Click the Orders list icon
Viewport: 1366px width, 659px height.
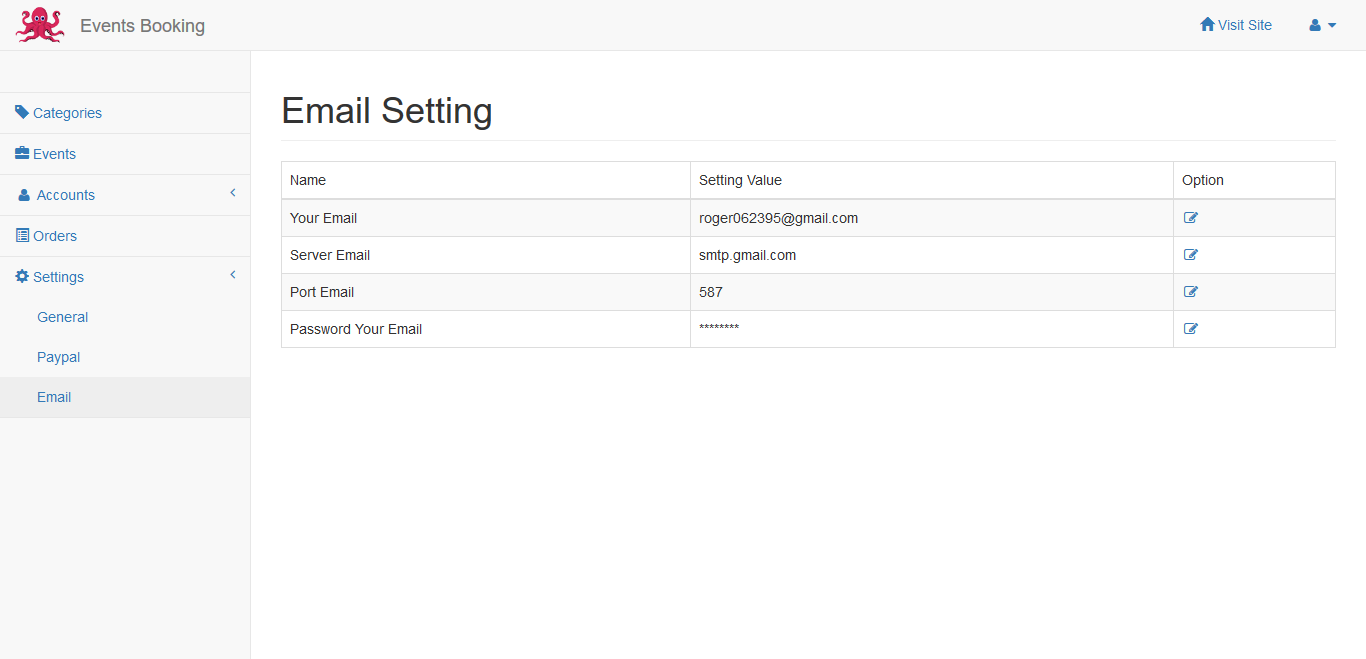[22, 235]
